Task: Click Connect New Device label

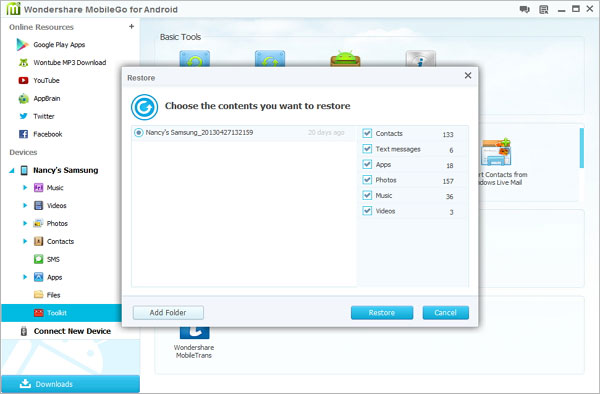Action: click(x=72, y=331)
